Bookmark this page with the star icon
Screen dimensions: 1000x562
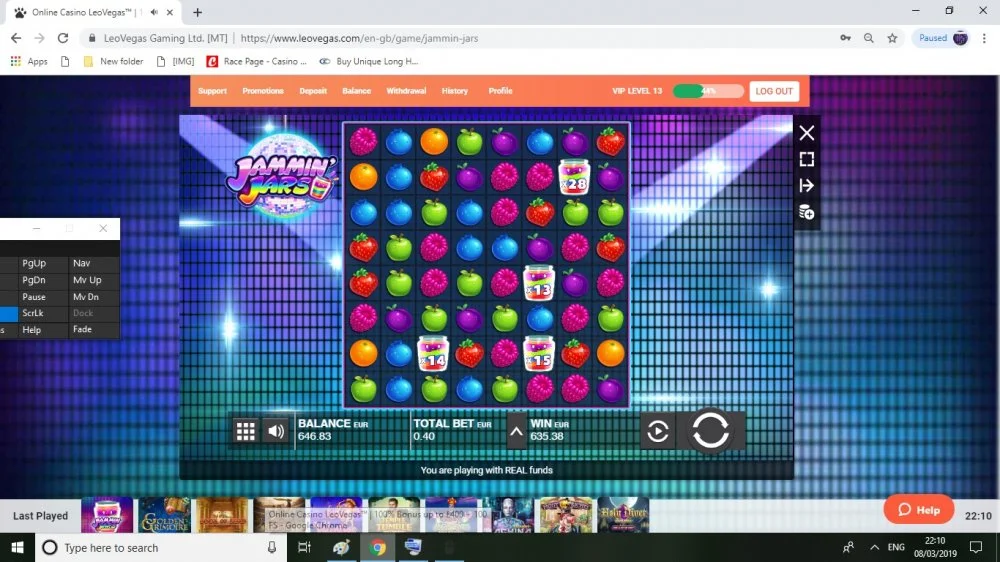click(892, 38)
